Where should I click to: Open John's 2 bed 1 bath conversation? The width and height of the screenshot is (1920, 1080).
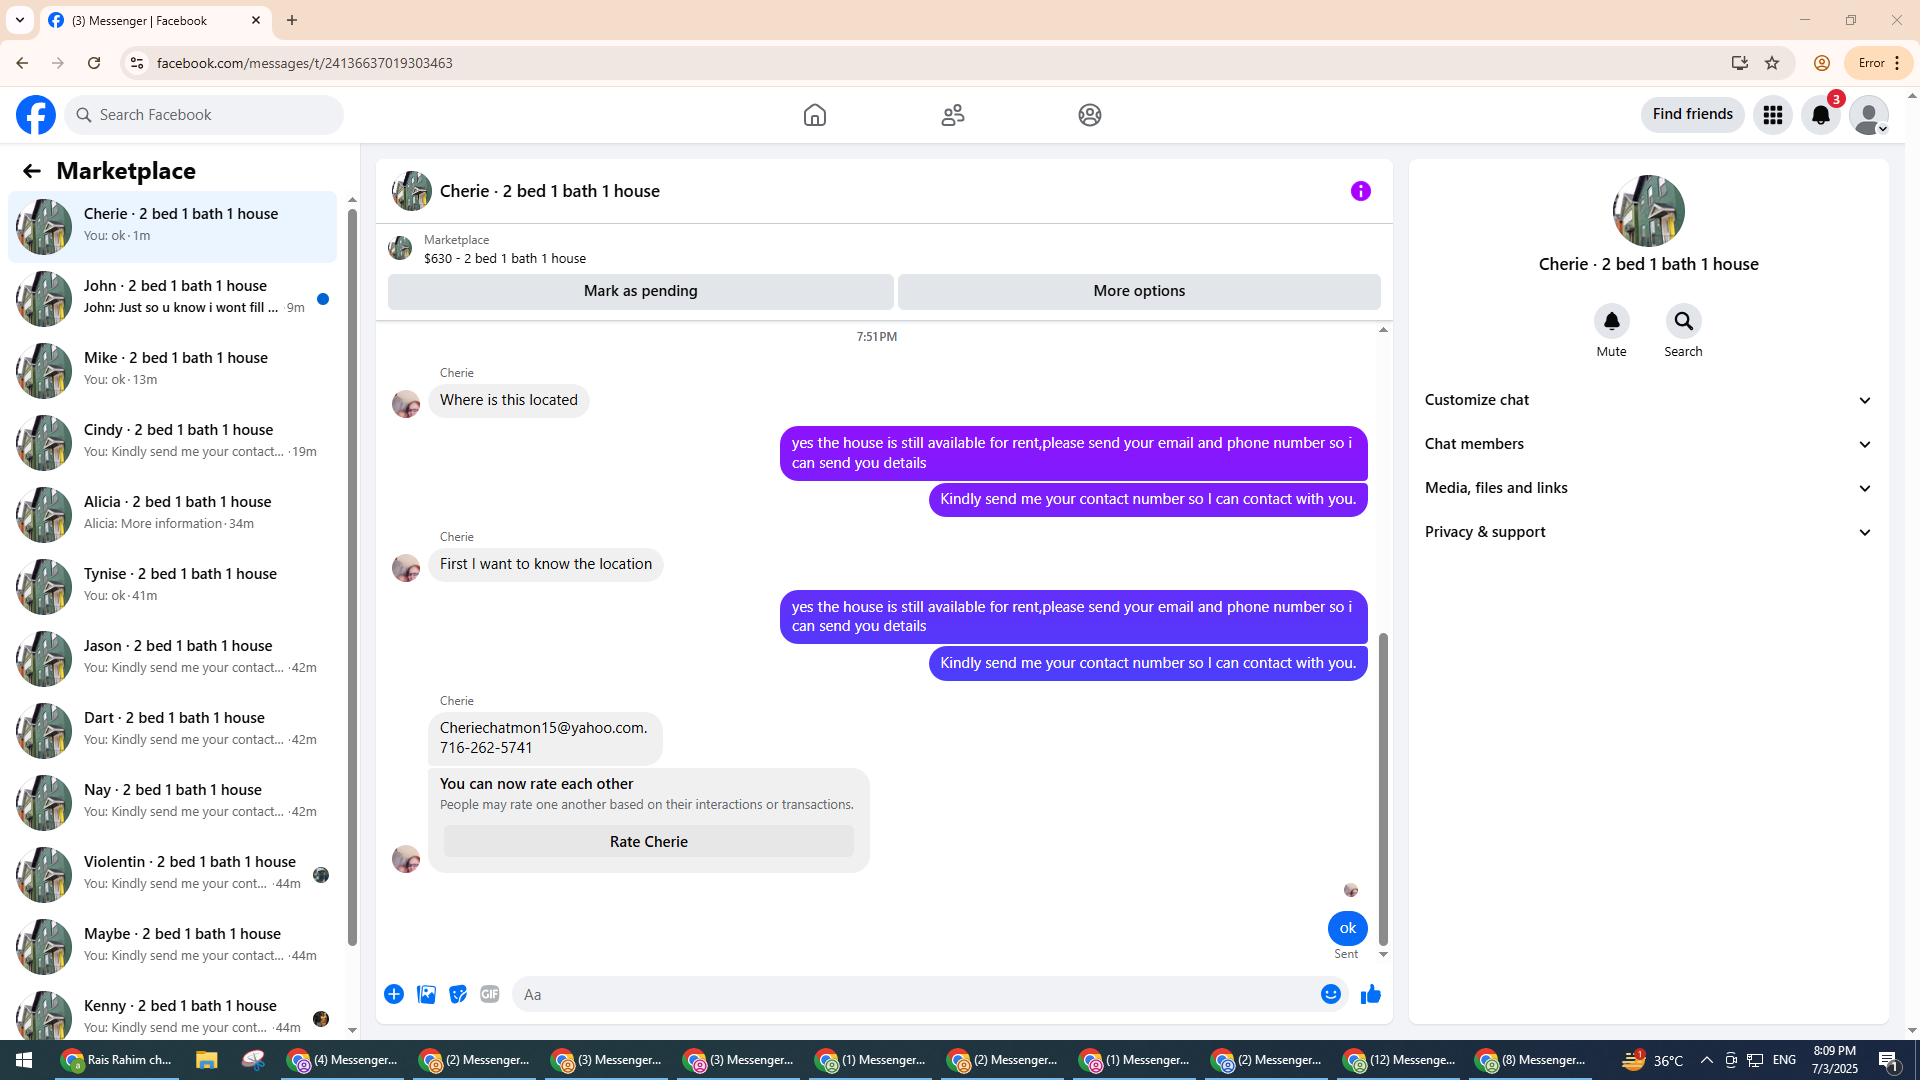175,298
